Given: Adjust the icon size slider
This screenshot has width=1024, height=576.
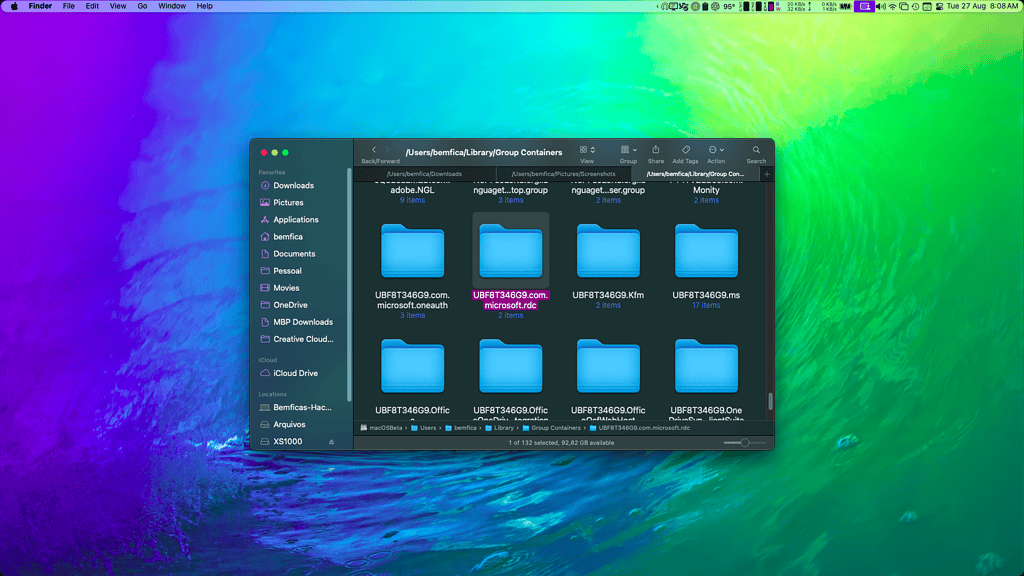Looking at the screenshot, I should click(x=745, y=442).
